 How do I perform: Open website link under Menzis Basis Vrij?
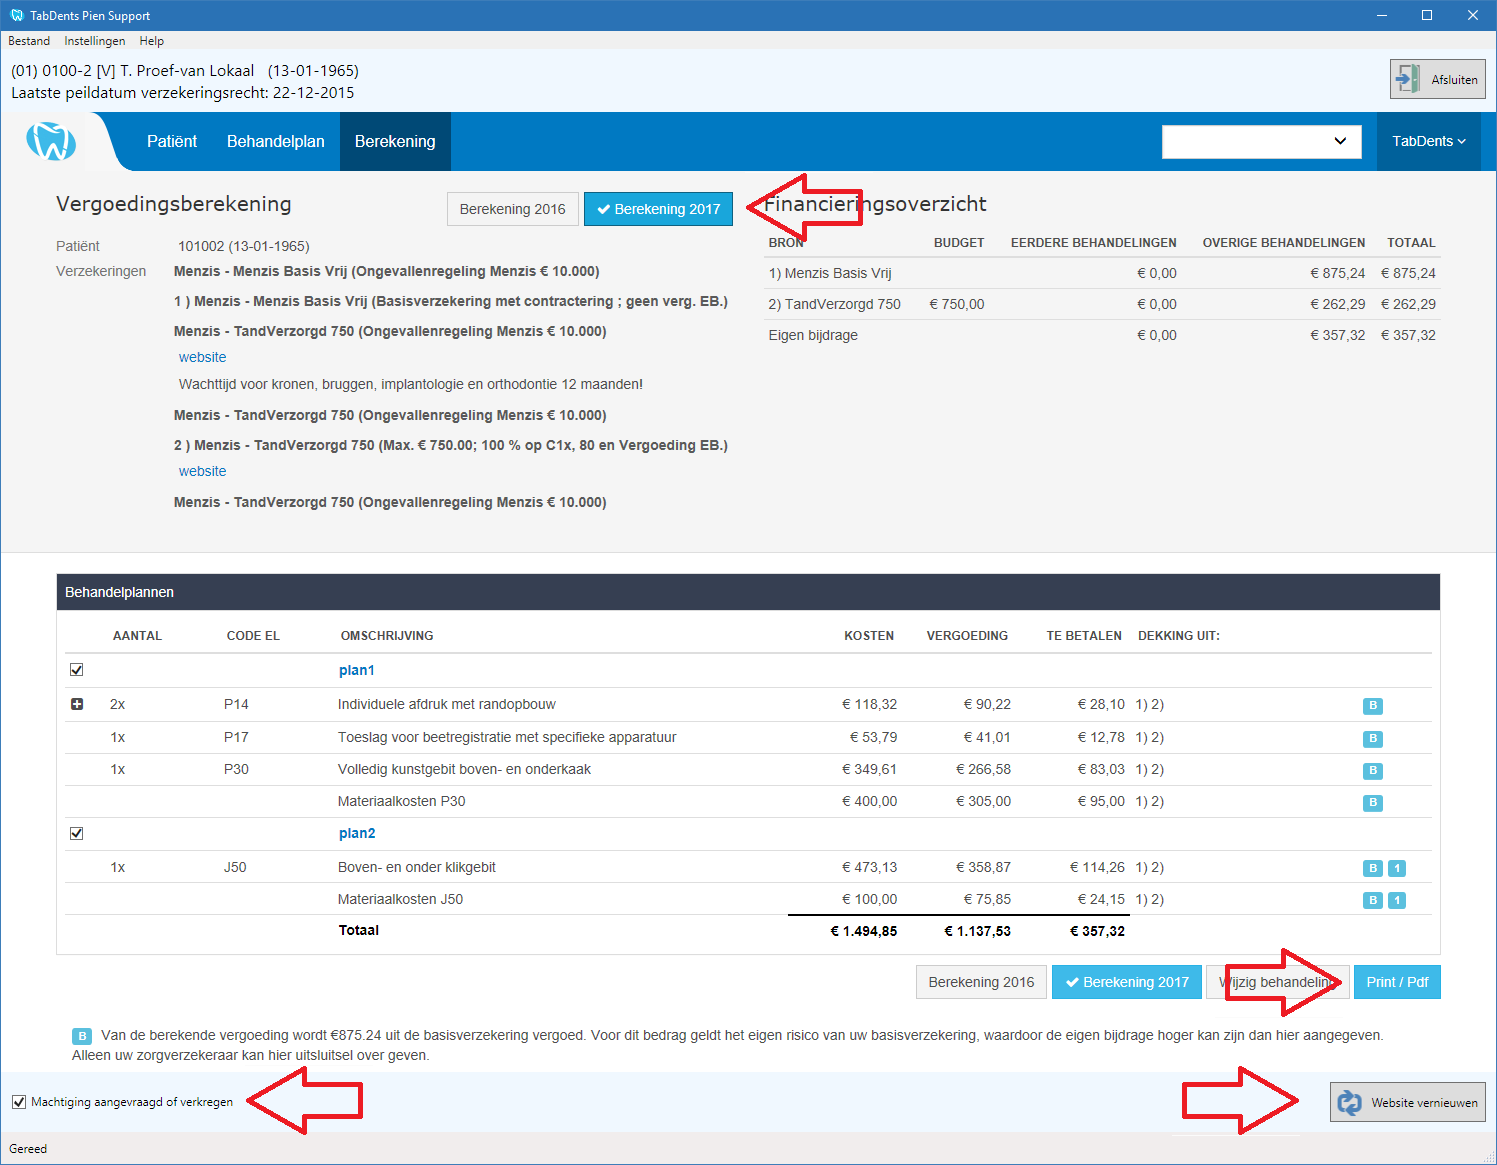[x=202, y=357]
